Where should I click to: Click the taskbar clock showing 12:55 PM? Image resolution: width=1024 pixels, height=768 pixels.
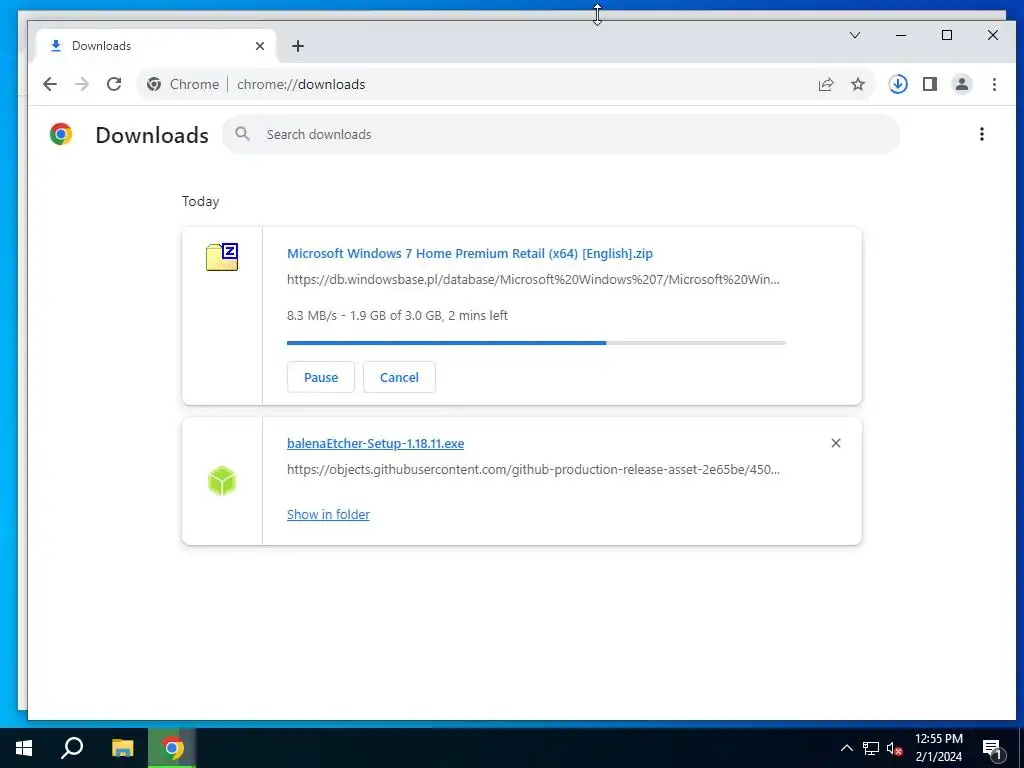click(x=938, y=748)
